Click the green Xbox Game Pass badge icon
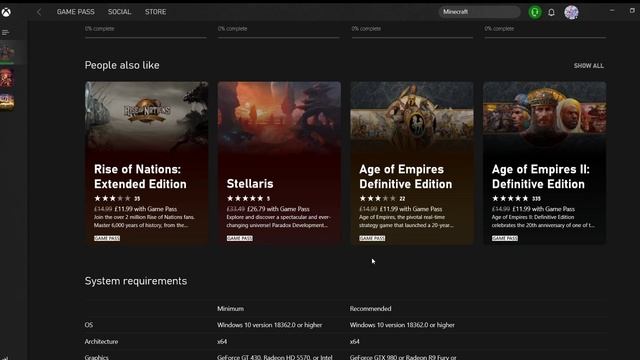640x360 pixels. (535, 12)
